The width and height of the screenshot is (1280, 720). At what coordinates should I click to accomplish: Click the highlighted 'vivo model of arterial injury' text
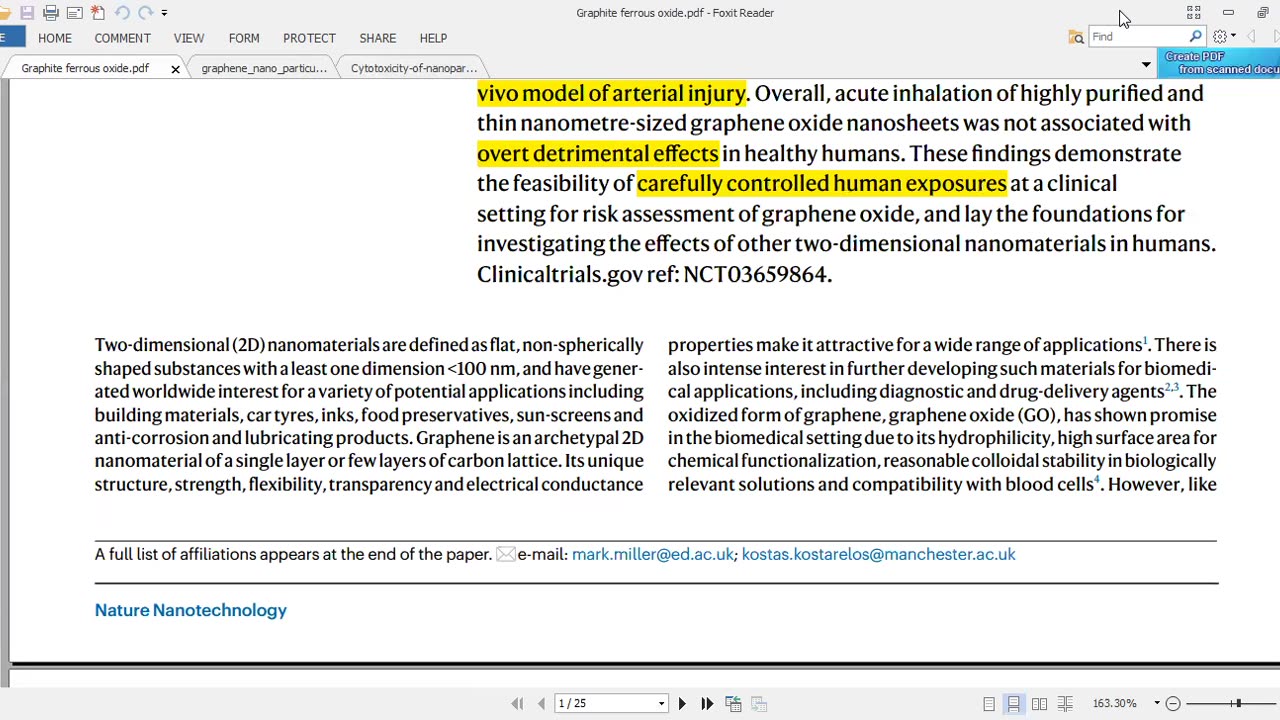coord(612,93)
